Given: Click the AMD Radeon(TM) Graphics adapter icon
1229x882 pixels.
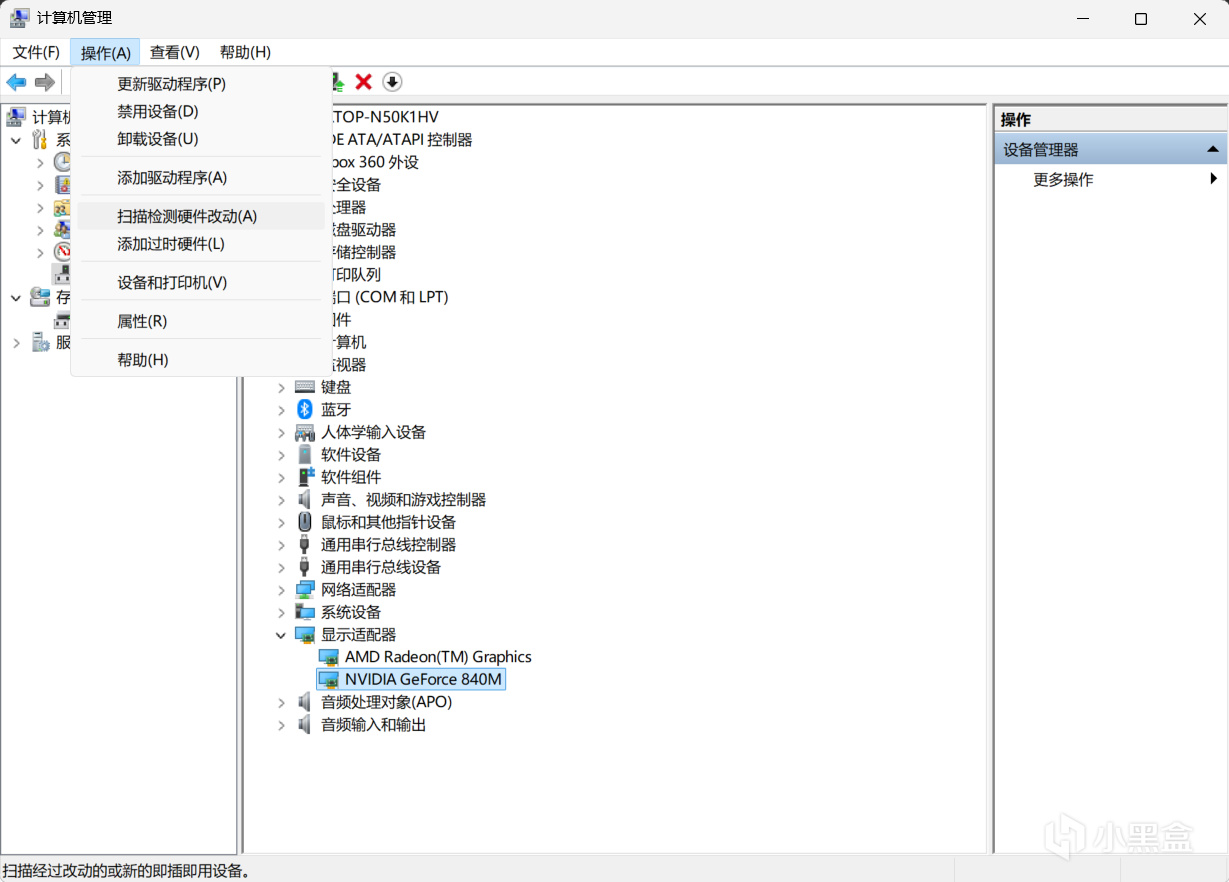Looking at the screenshot, I should pos(328,657).
